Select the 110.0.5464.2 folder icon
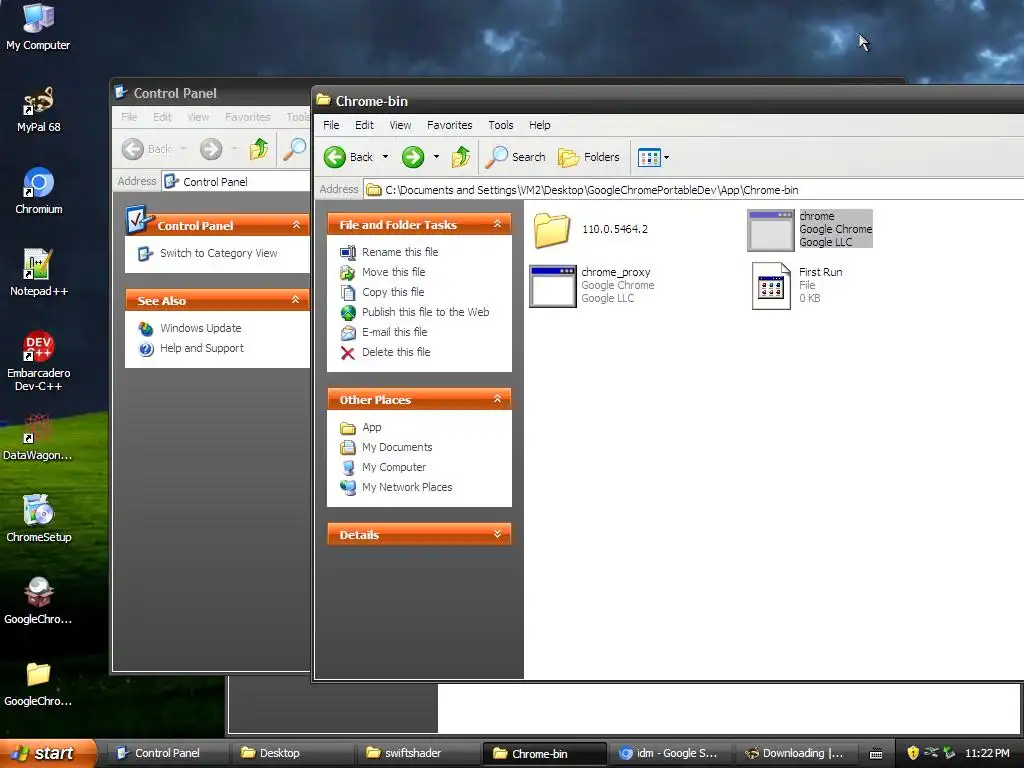This screenshot has width=1024, height=768. (x=552, y=229)
